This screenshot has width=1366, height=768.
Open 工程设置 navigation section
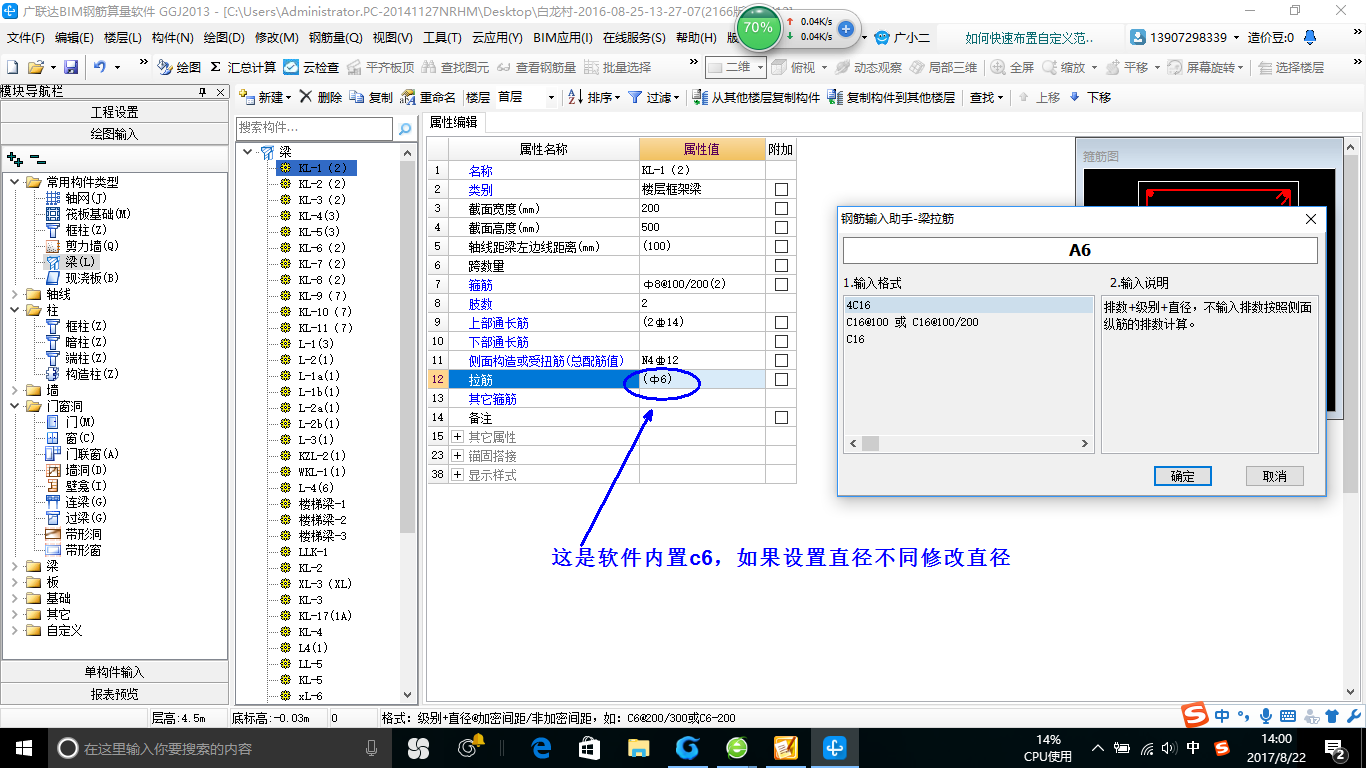point(114,112)
